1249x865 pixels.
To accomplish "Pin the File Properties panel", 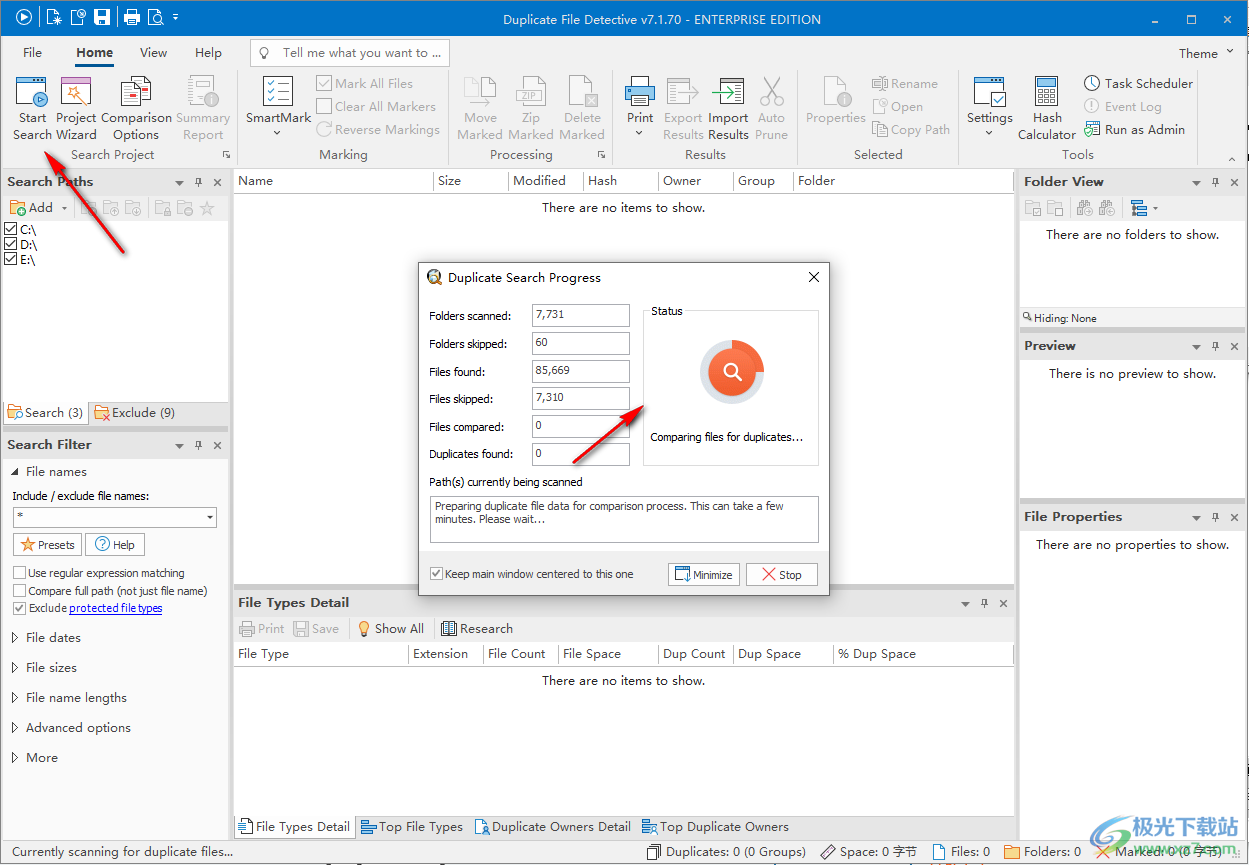I will (x=1215, y=517).
